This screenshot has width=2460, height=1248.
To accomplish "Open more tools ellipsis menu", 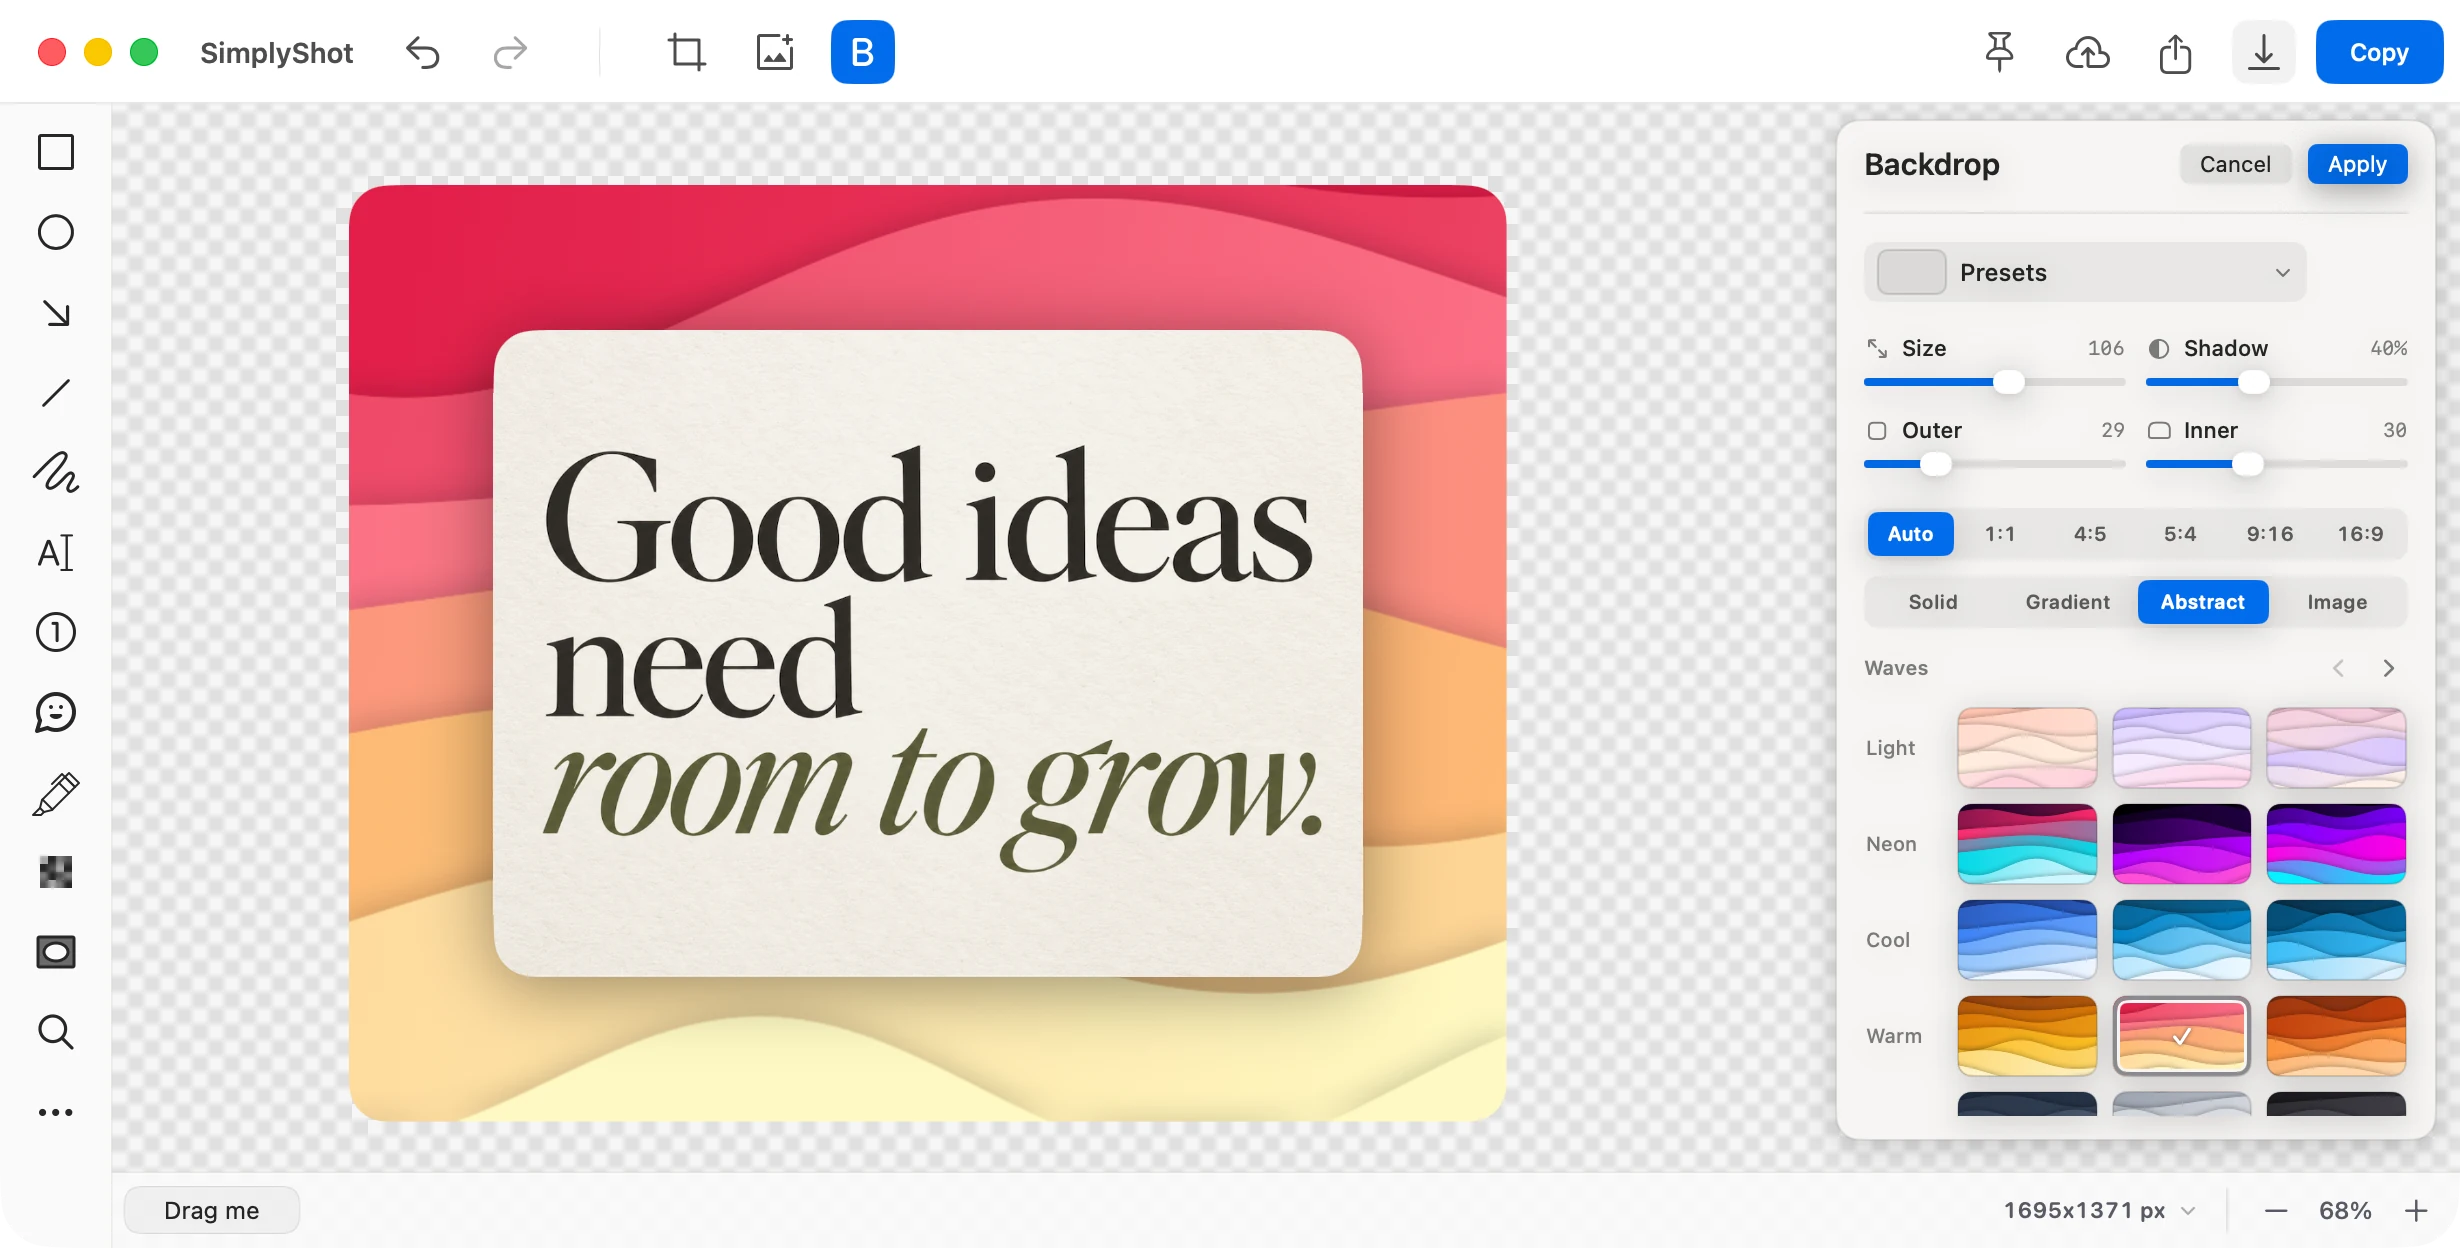I will click(x=56, y=1112).
